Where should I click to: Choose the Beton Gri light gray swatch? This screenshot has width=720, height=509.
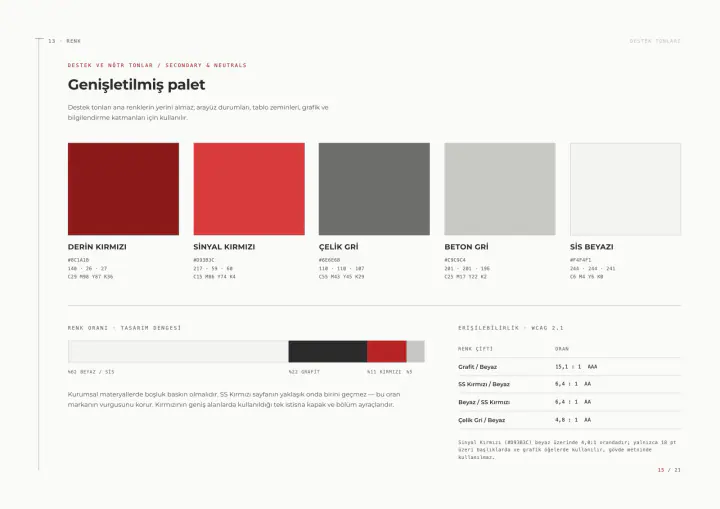click(500, 189)
